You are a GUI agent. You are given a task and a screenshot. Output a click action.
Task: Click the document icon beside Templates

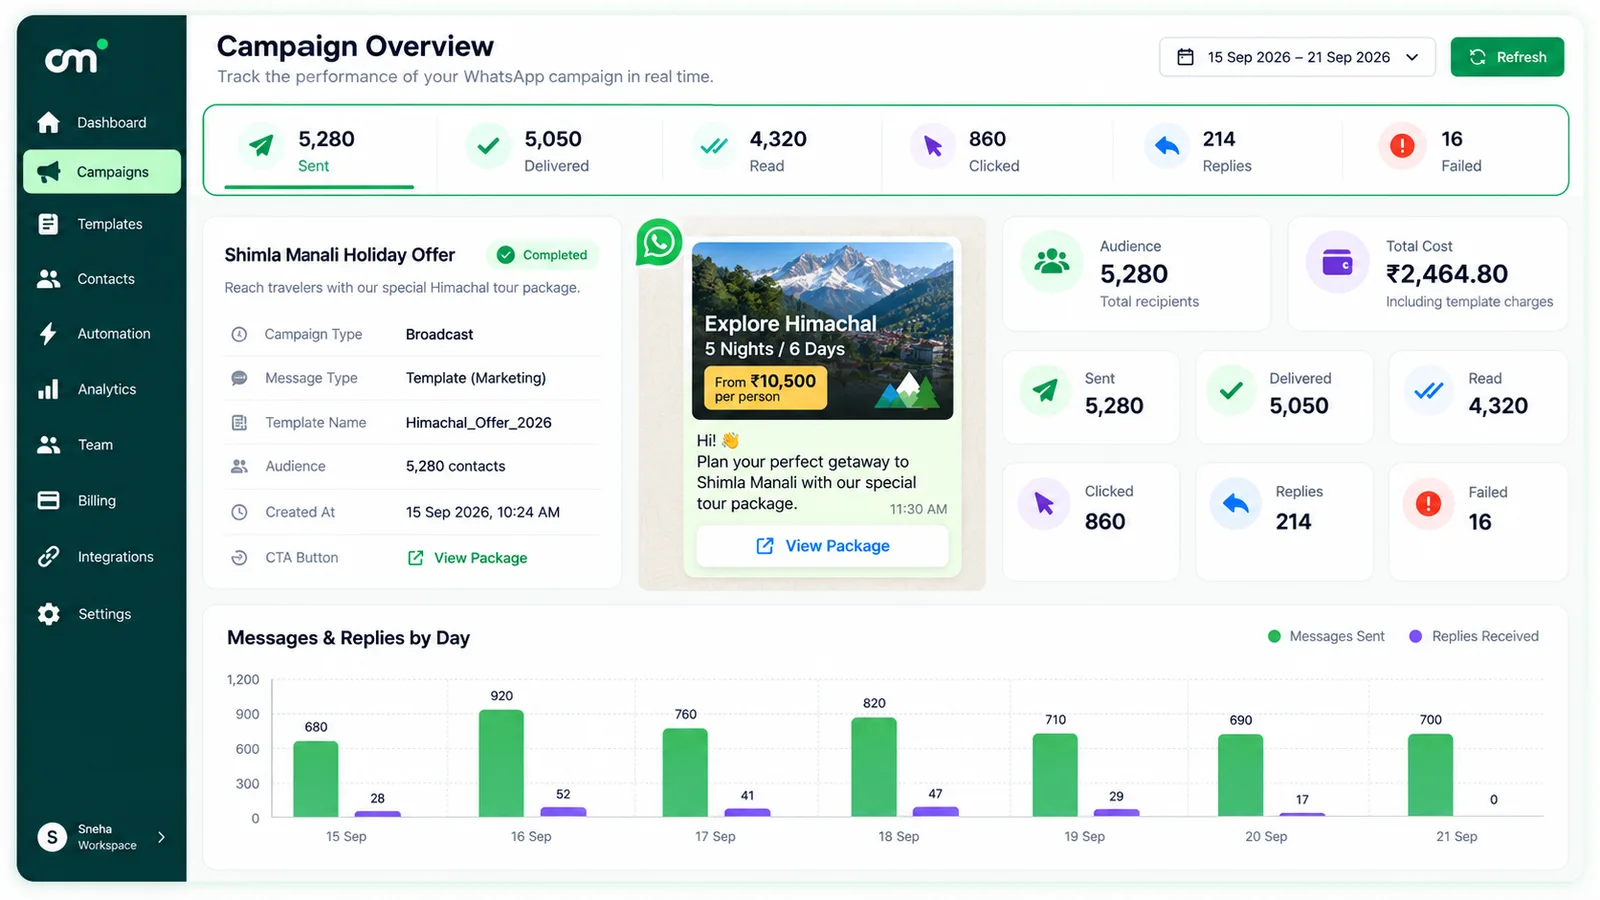[48, 224]
